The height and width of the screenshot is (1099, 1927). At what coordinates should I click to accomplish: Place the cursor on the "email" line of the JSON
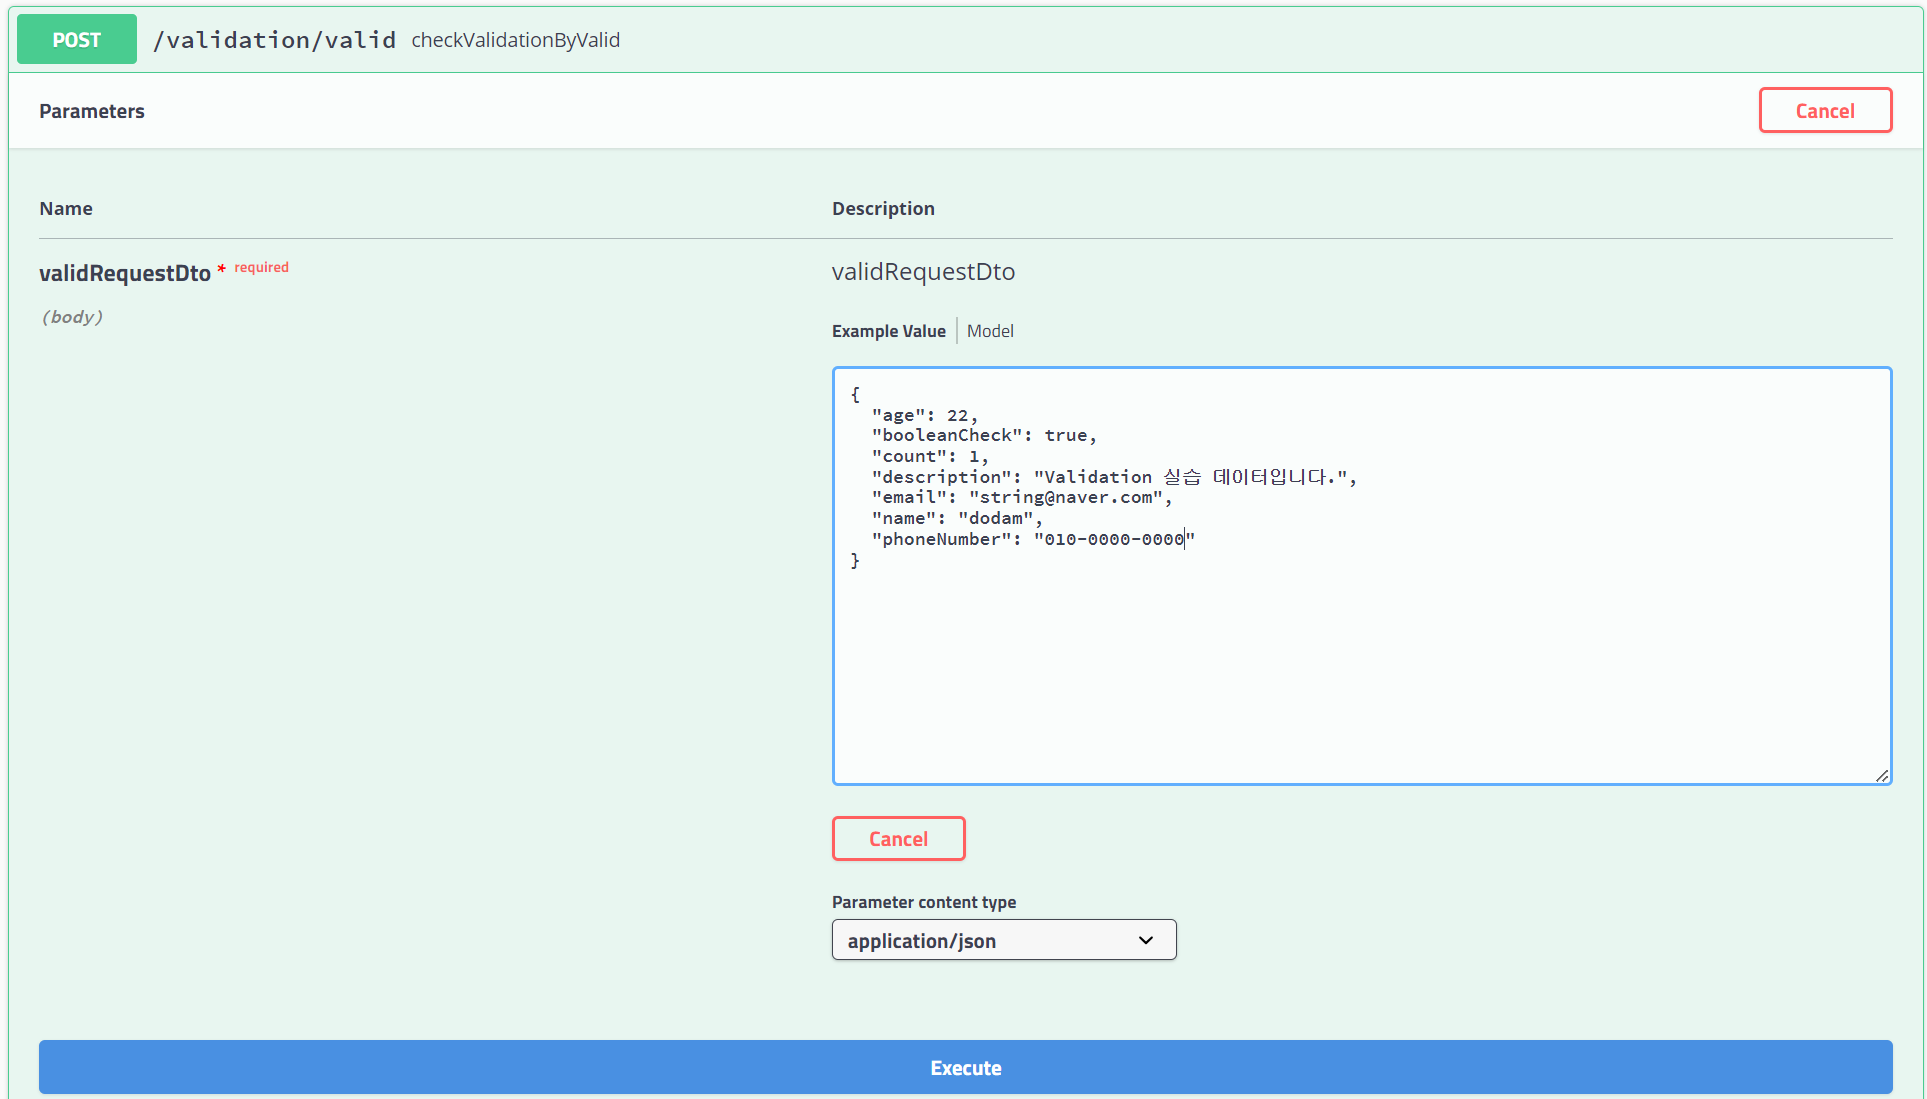pos(1020,498)
